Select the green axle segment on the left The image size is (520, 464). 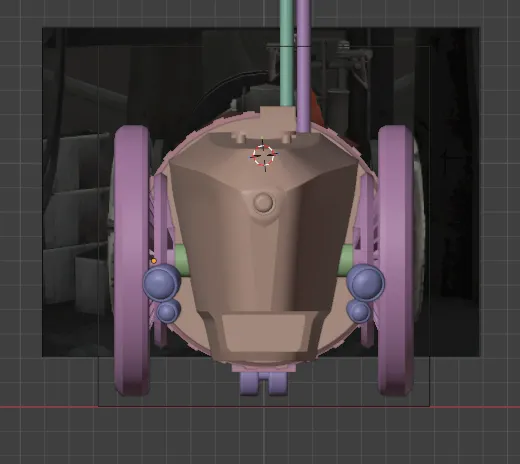(182, 260)
